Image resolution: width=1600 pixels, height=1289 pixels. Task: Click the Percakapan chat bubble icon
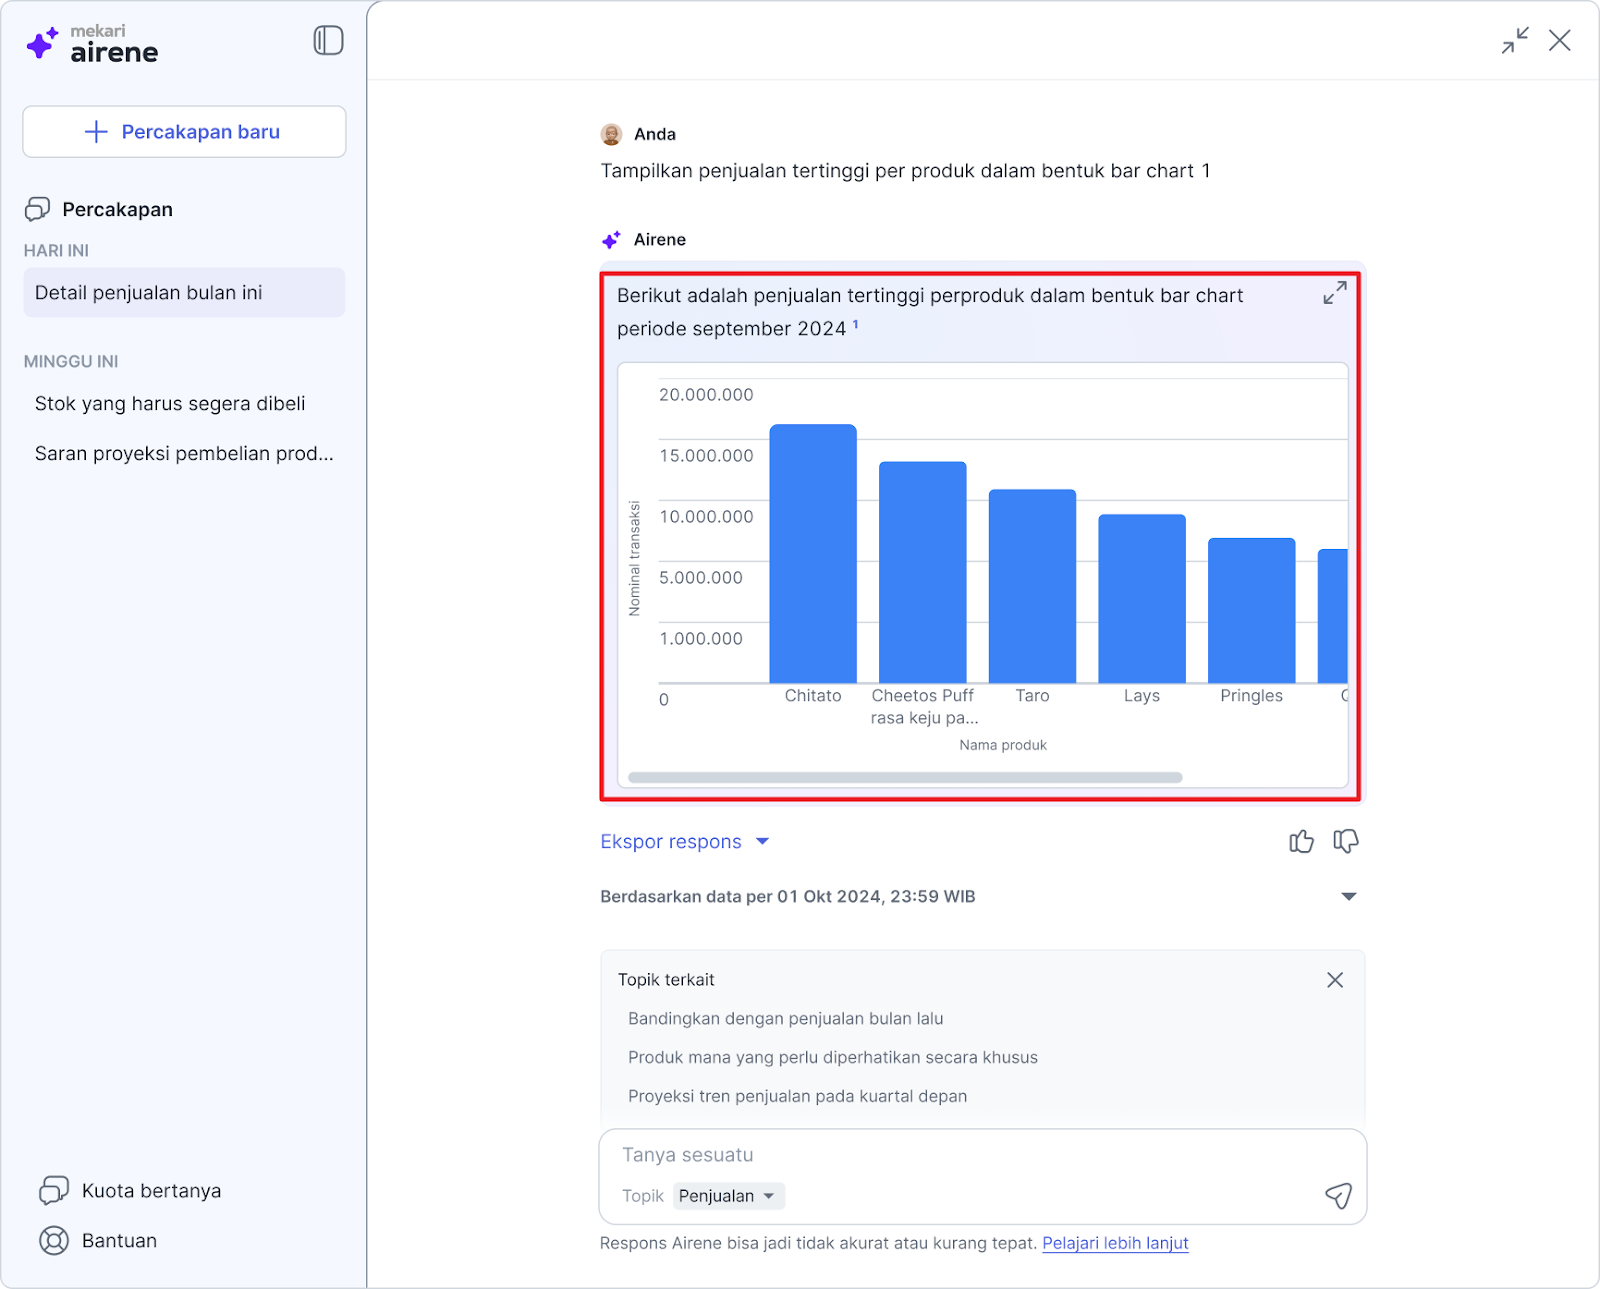[x=37, y=209]
